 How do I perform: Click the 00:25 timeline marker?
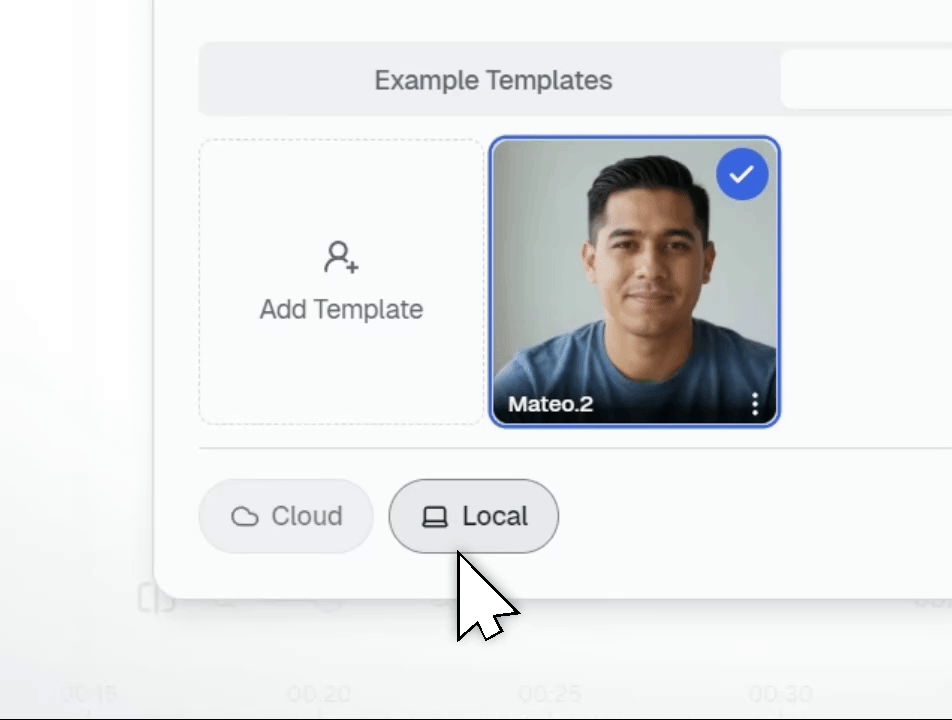pos(549,694)
